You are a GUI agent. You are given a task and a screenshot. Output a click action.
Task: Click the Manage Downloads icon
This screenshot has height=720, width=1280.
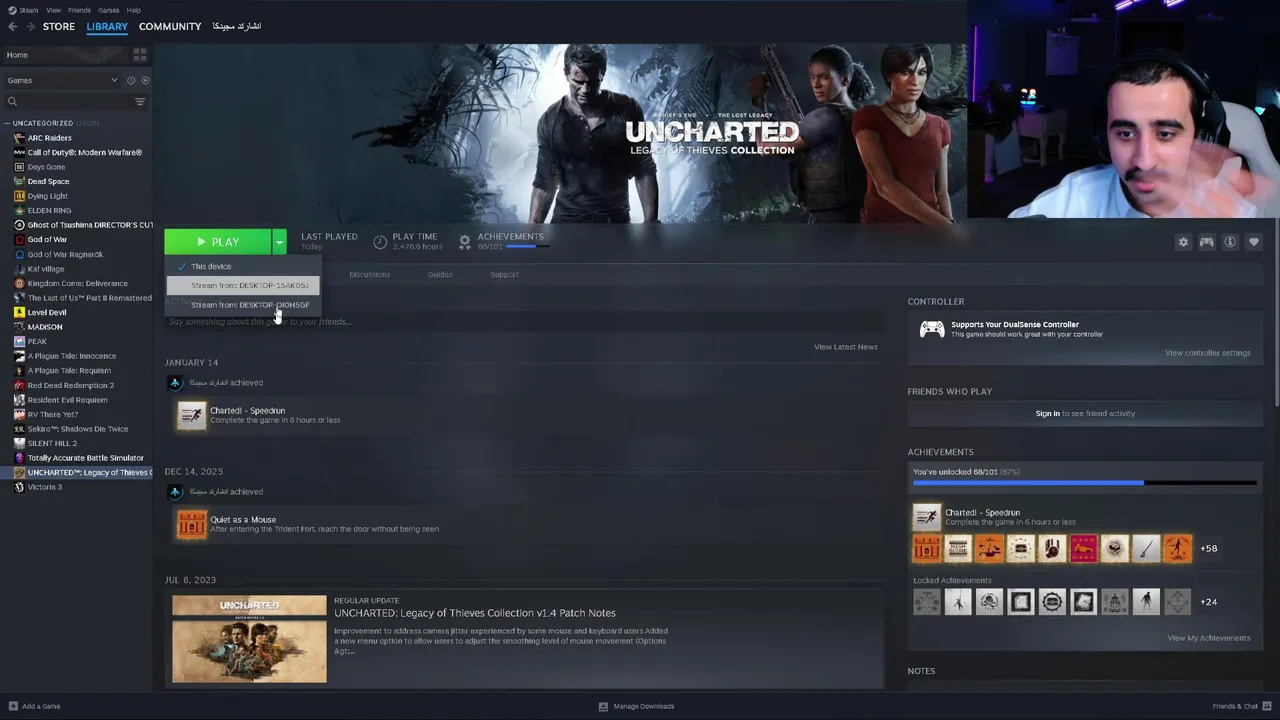coord(603,706)
